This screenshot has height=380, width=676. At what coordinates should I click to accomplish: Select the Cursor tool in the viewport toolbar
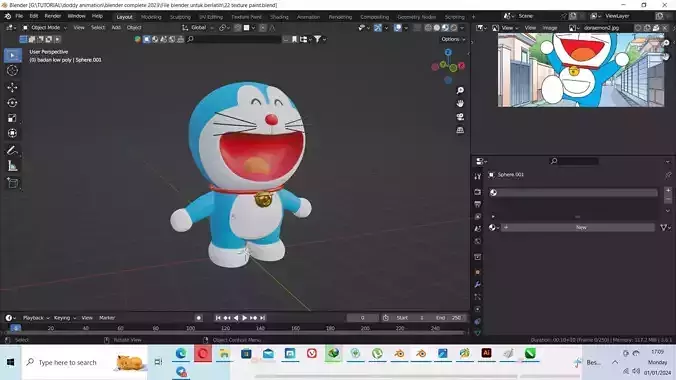pos(12,71)
